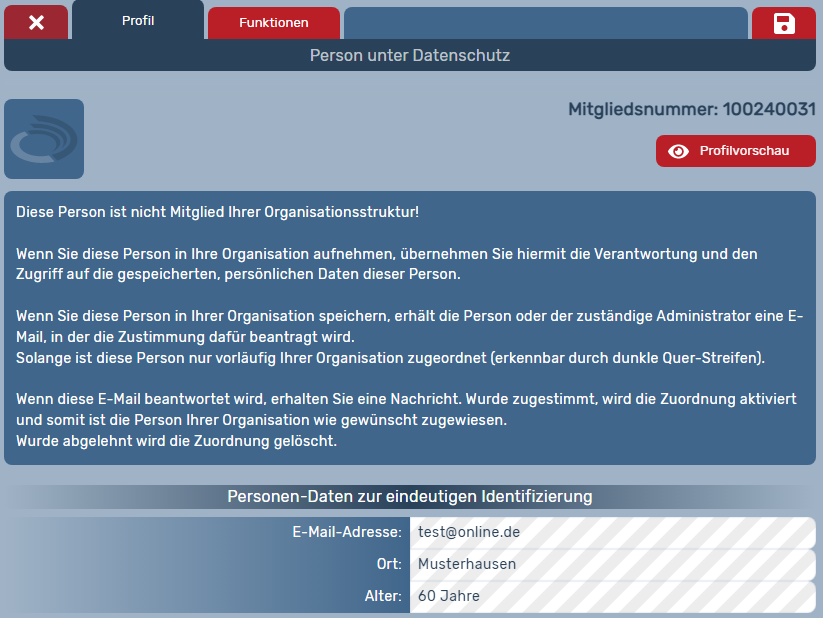Image resolution: width=823 pixels, height=618 pixels.
Task: Open the Funktionen tab
Action: click(274, 22)
